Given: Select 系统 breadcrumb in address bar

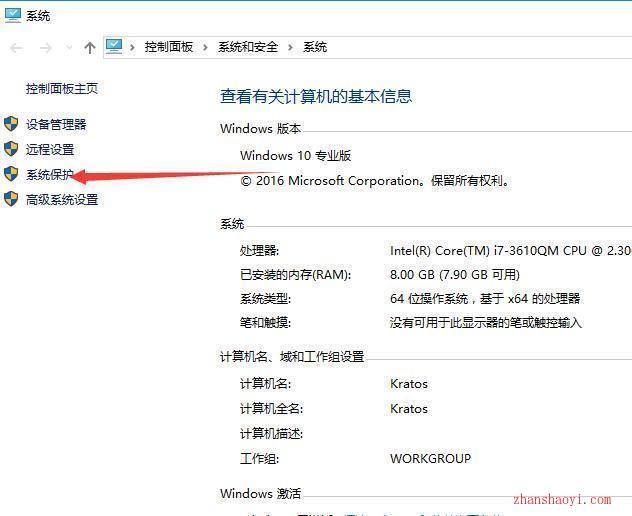Looking at the screenshot, I should coord(315,47).
